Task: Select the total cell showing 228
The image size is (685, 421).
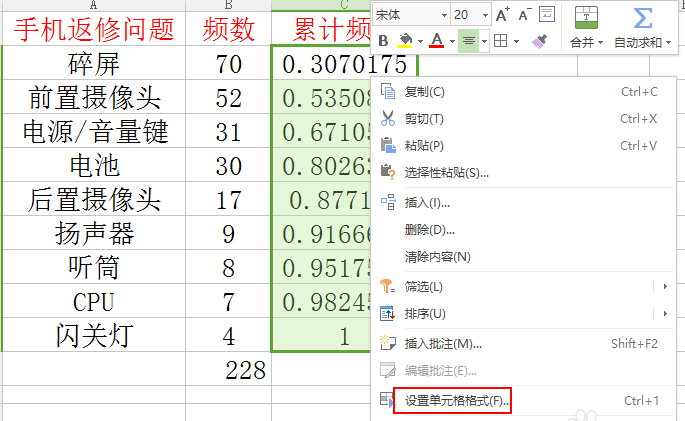Action: 228,369
